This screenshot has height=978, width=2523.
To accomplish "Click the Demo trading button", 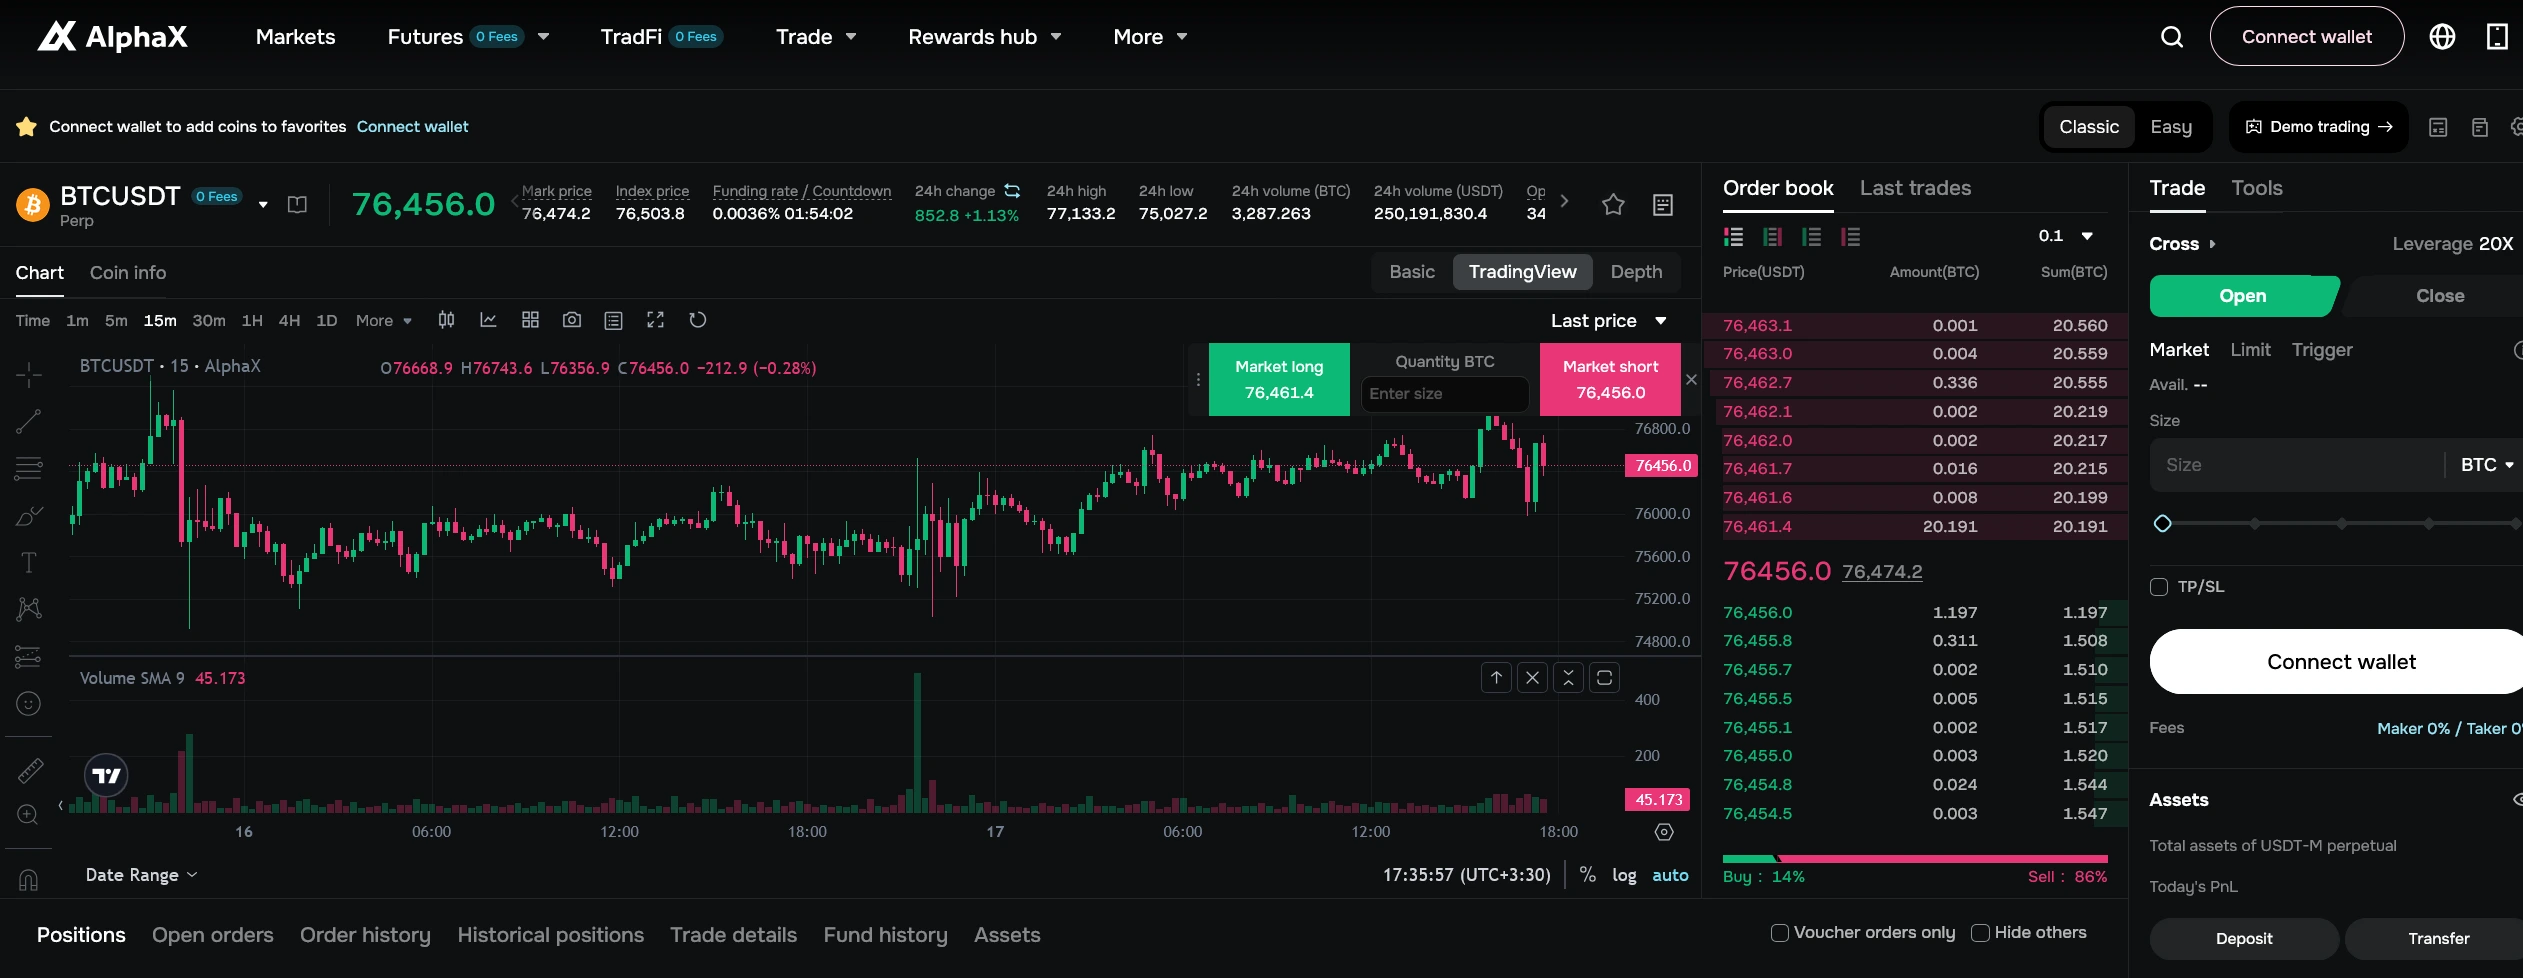I will pyautogui.click(x=2319, y=127).
